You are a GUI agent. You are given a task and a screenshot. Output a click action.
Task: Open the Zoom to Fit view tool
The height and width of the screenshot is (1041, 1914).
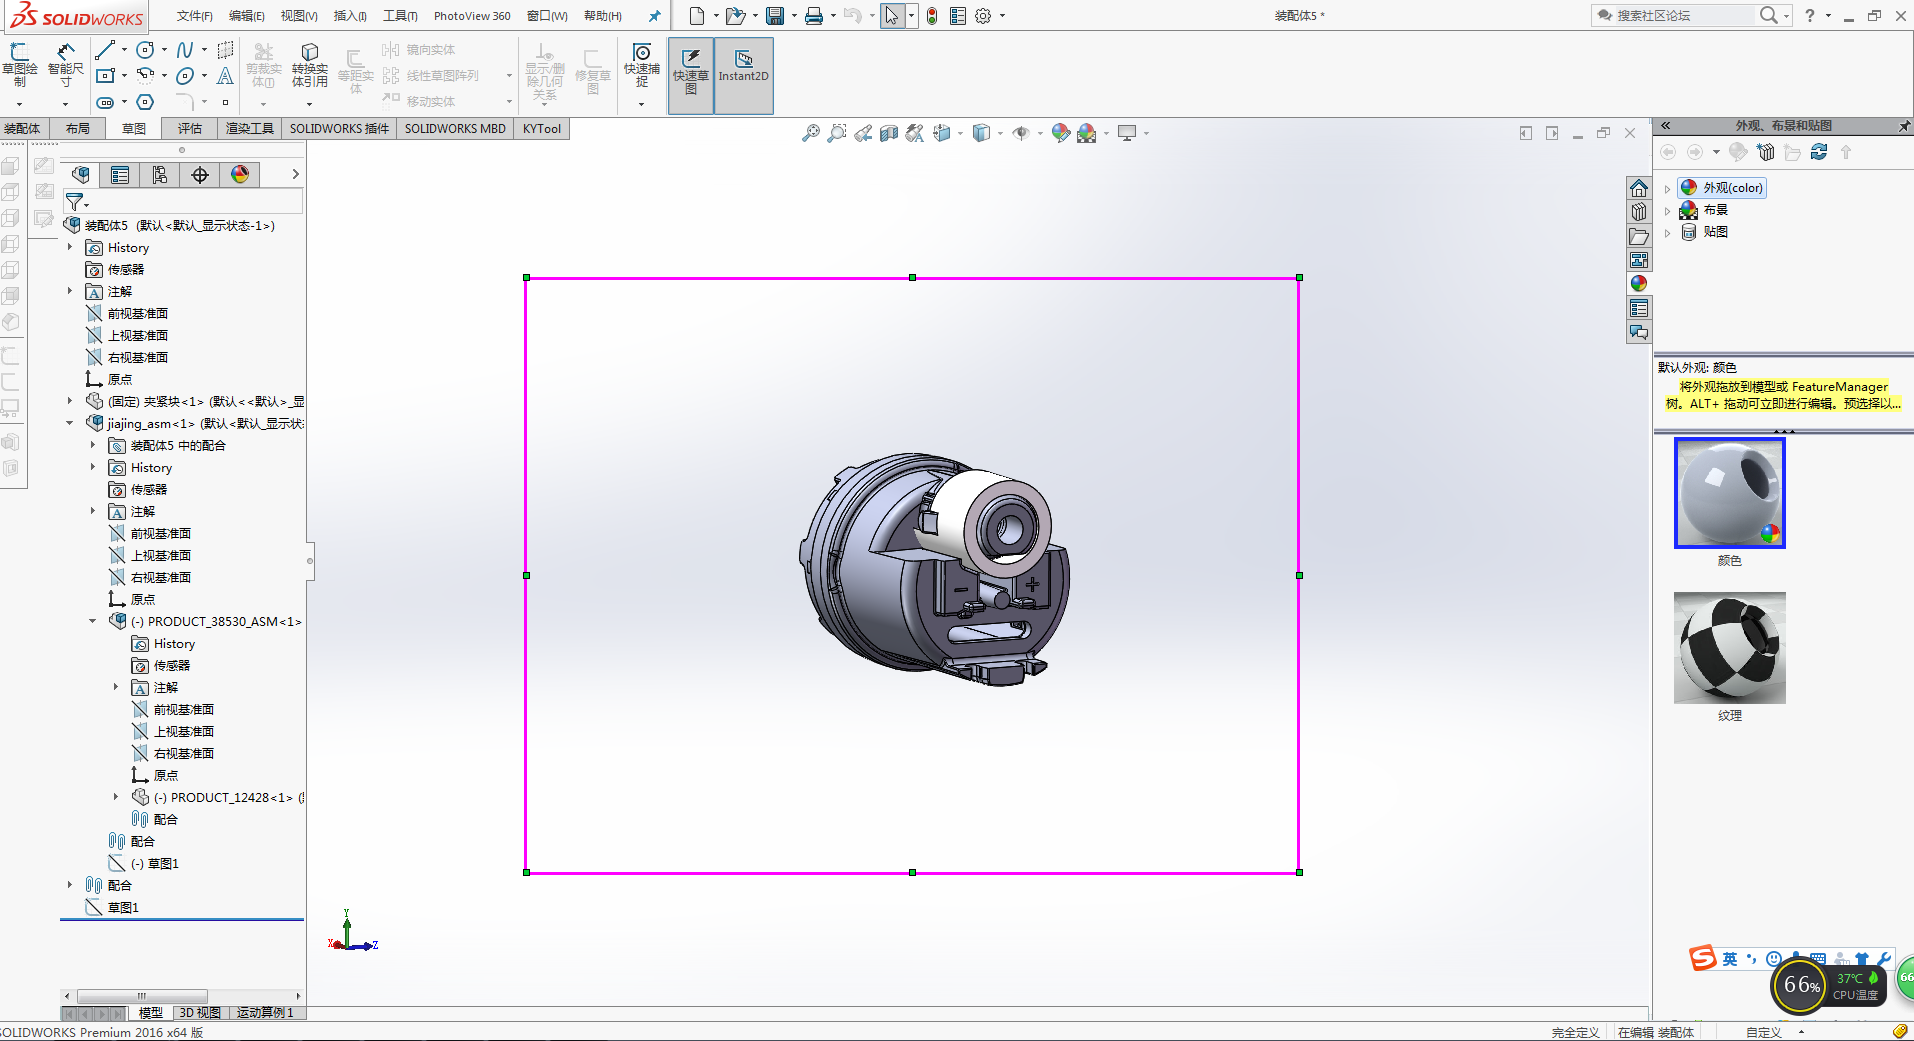pos(810,133)
